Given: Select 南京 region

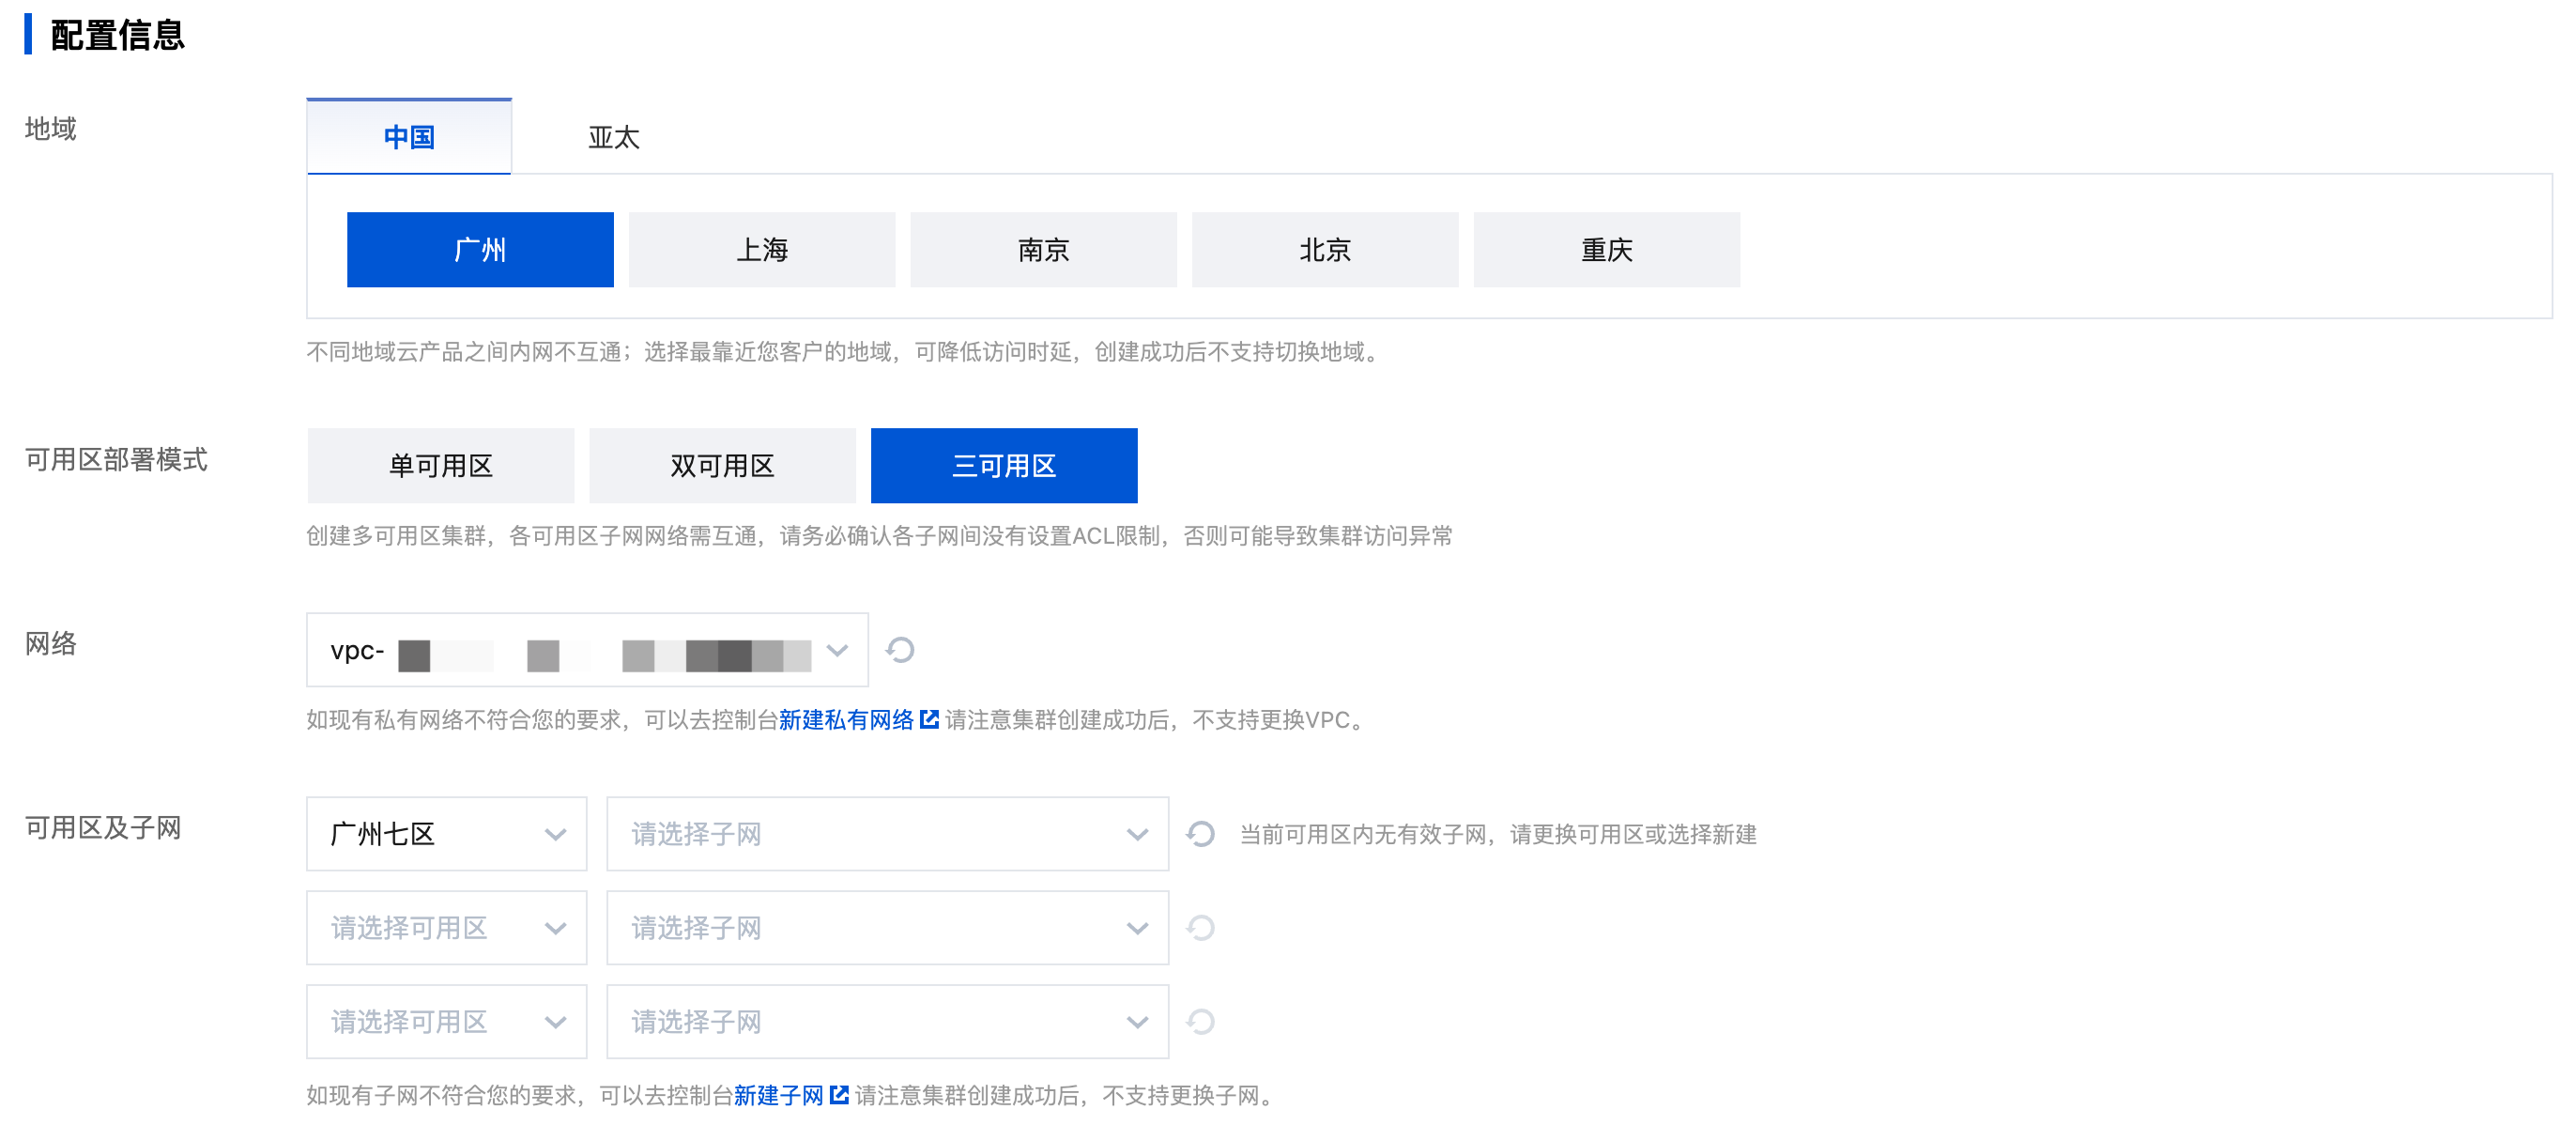Looking at the screenshot, I should (1043, 250).
